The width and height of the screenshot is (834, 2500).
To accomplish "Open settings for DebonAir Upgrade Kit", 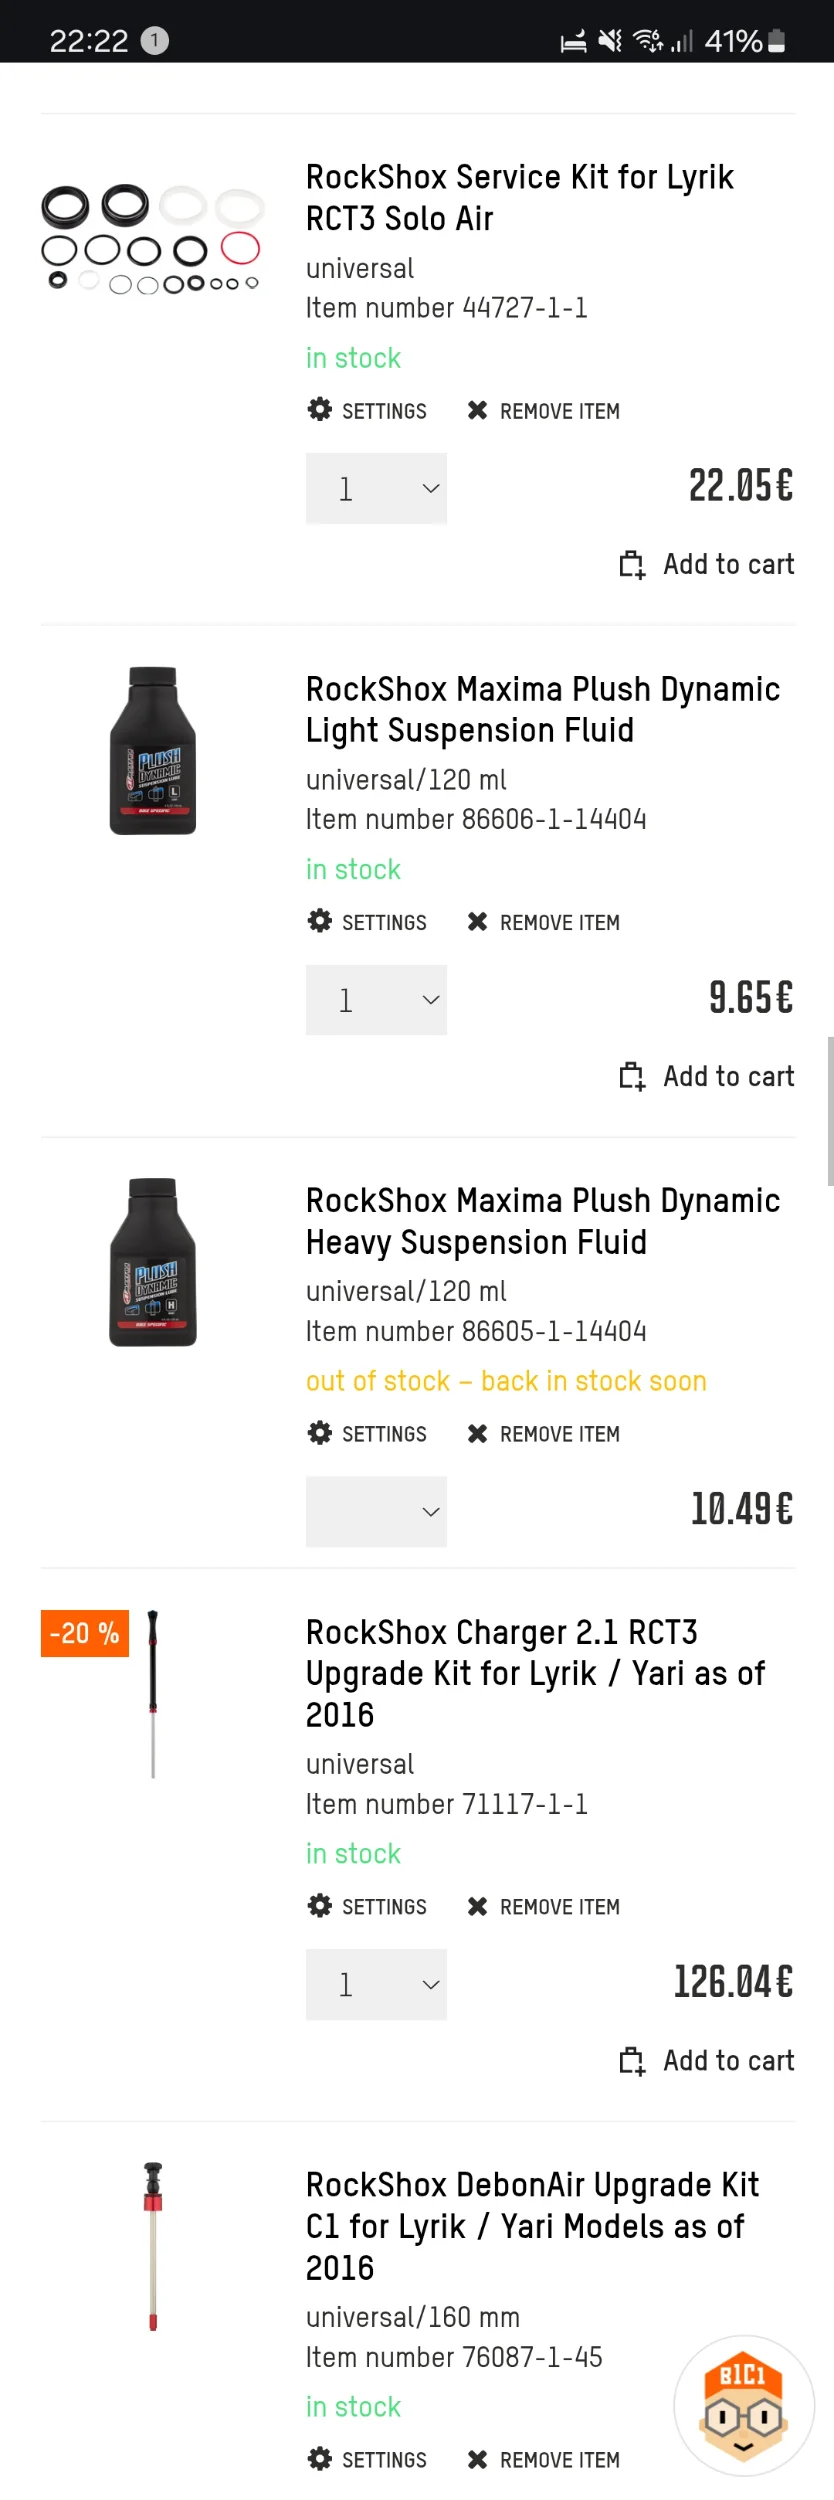I will pos(367,2459).
